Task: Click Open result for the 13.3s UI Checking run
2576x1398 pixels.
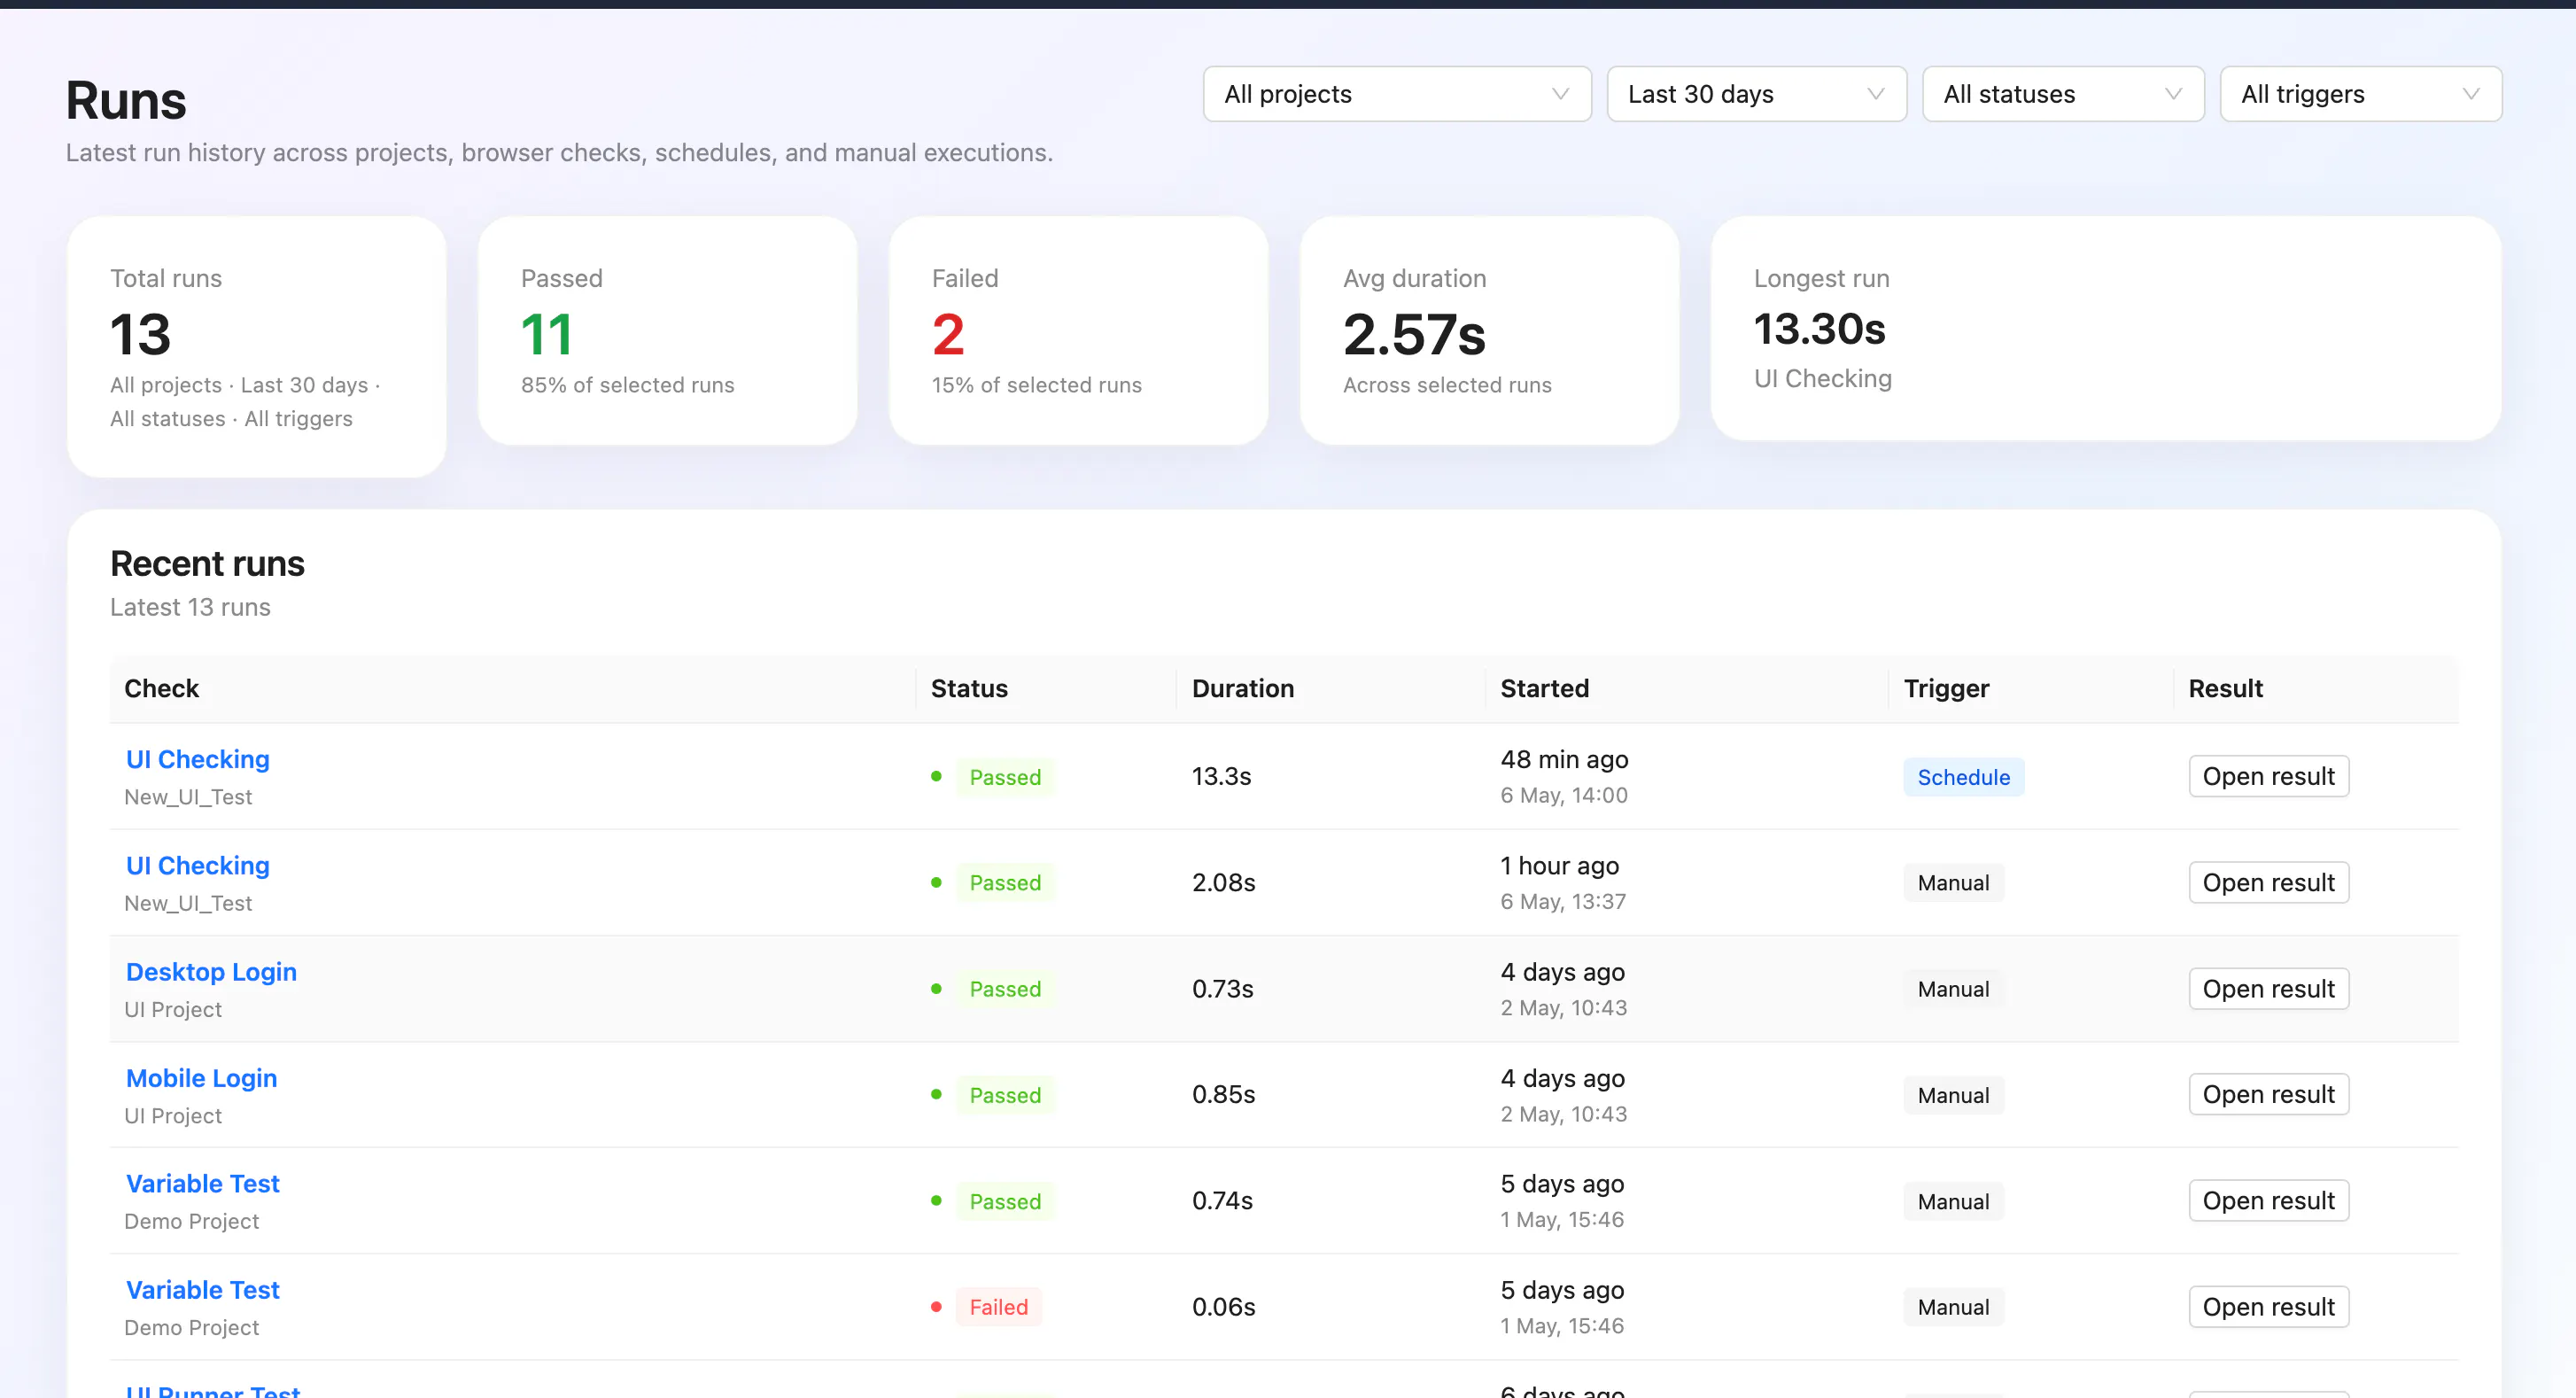Action: (2268, 776)
